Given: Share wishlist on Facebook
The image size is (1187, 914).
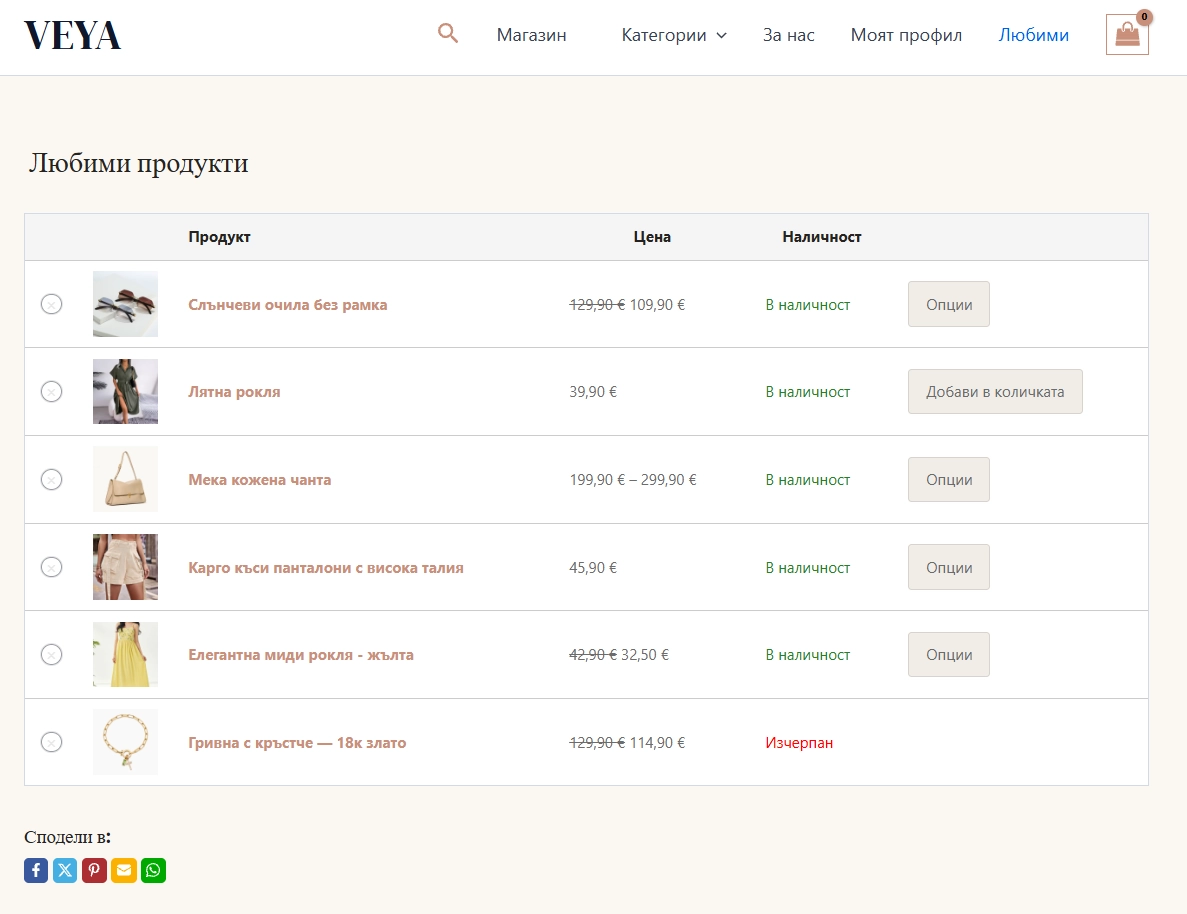Looking at the screenshot, I should point(36,870).
